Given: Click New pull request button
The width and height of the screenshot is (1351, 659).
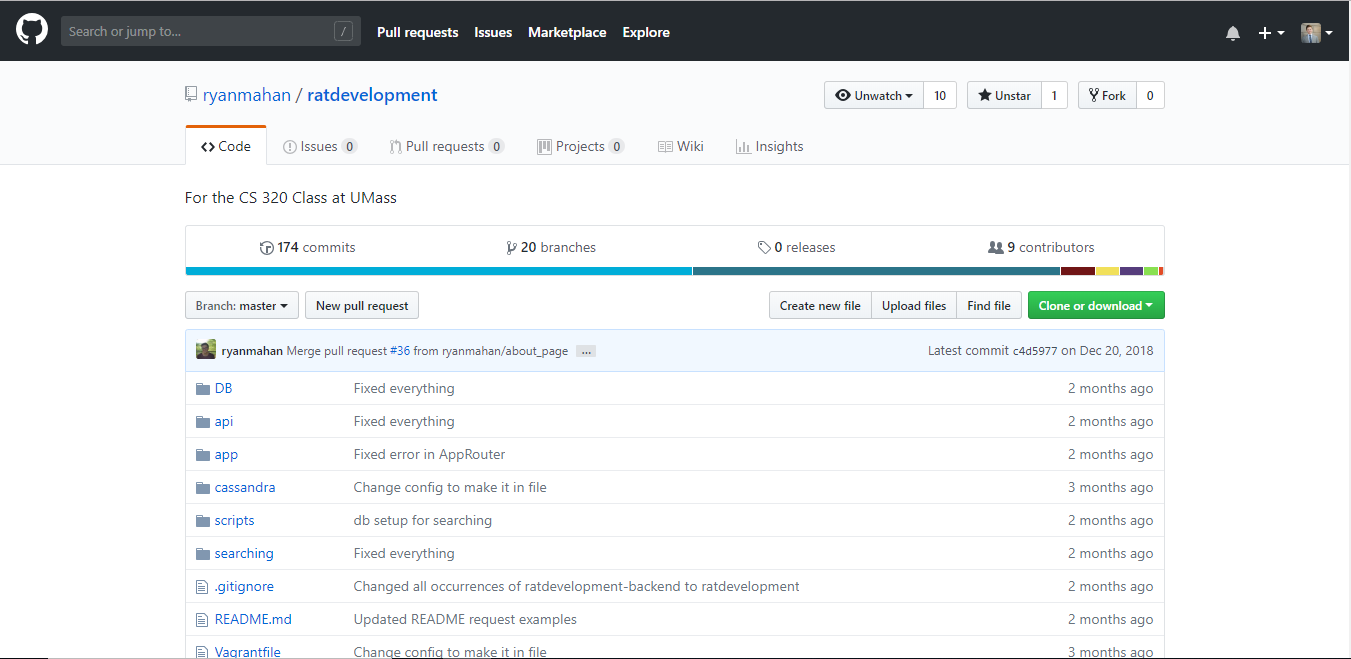Looking at the screenshot, I should tap(362, 306).
